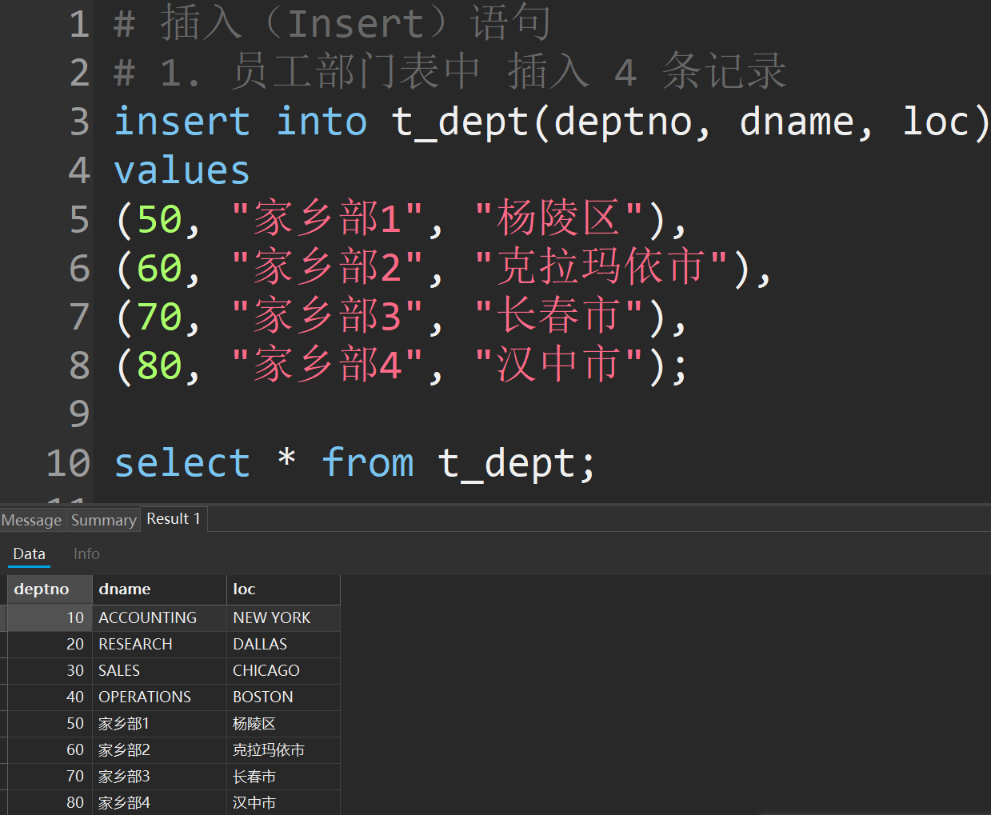Click line number 3 in the gutter

pyautogui.click(x=80, y=121)
